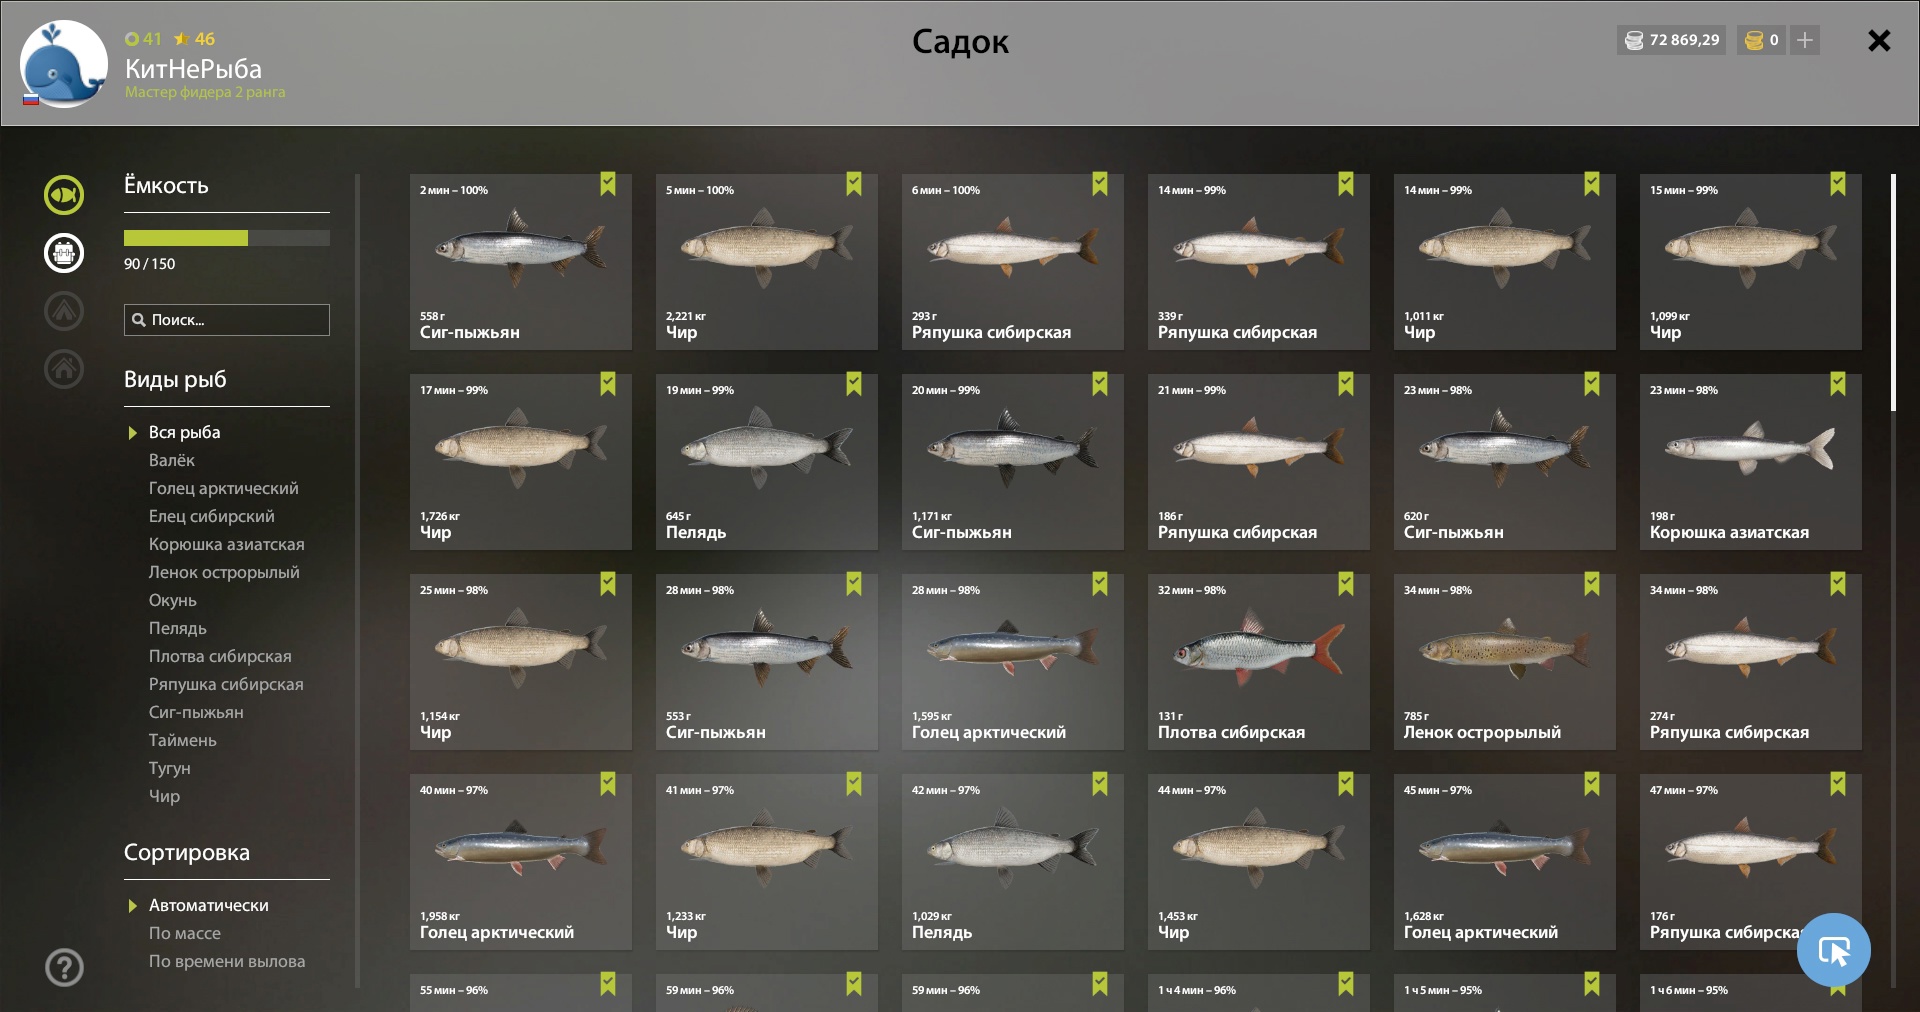Open the fish keepnet sidebar icon
The height and width of the screenshot is (1012, 1920).
(64, 194)
